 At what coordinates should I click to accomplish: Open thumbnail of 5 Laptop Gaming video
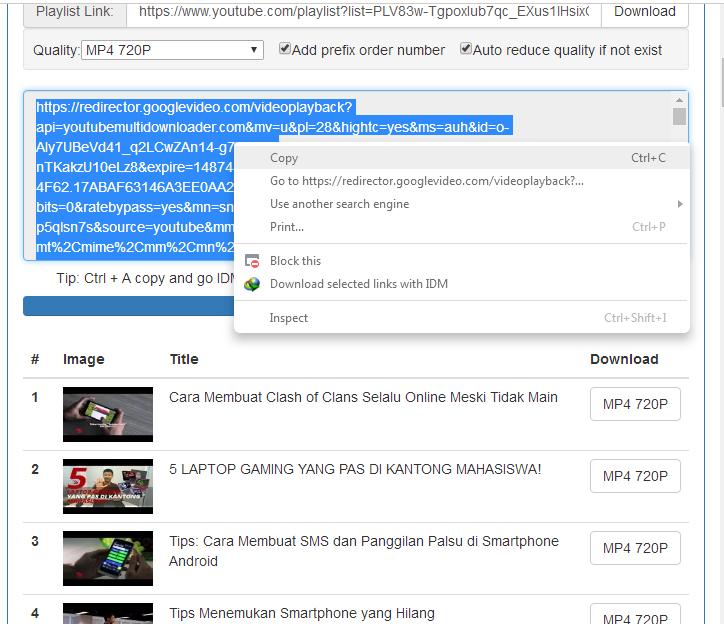pyautogui.click(x=108, y=486)
